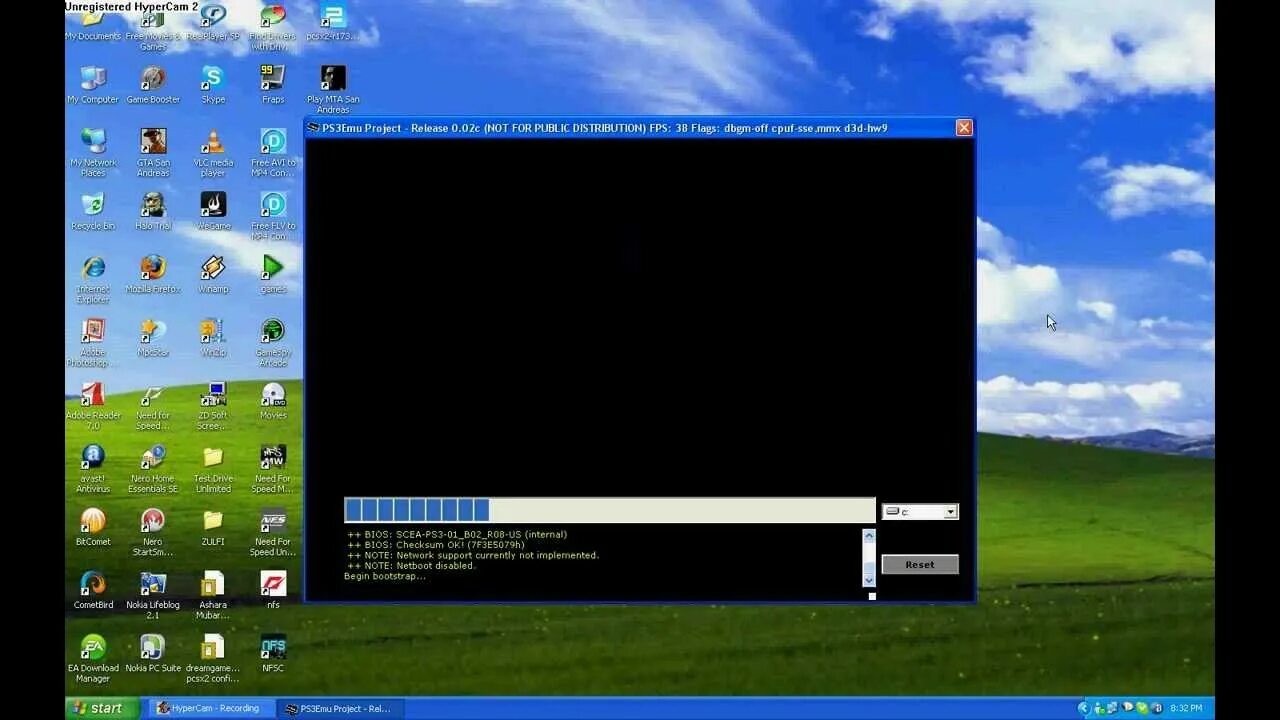1280x720 pixels.
Task: Select the WinZip desktop icon
Action: [213, 337]
